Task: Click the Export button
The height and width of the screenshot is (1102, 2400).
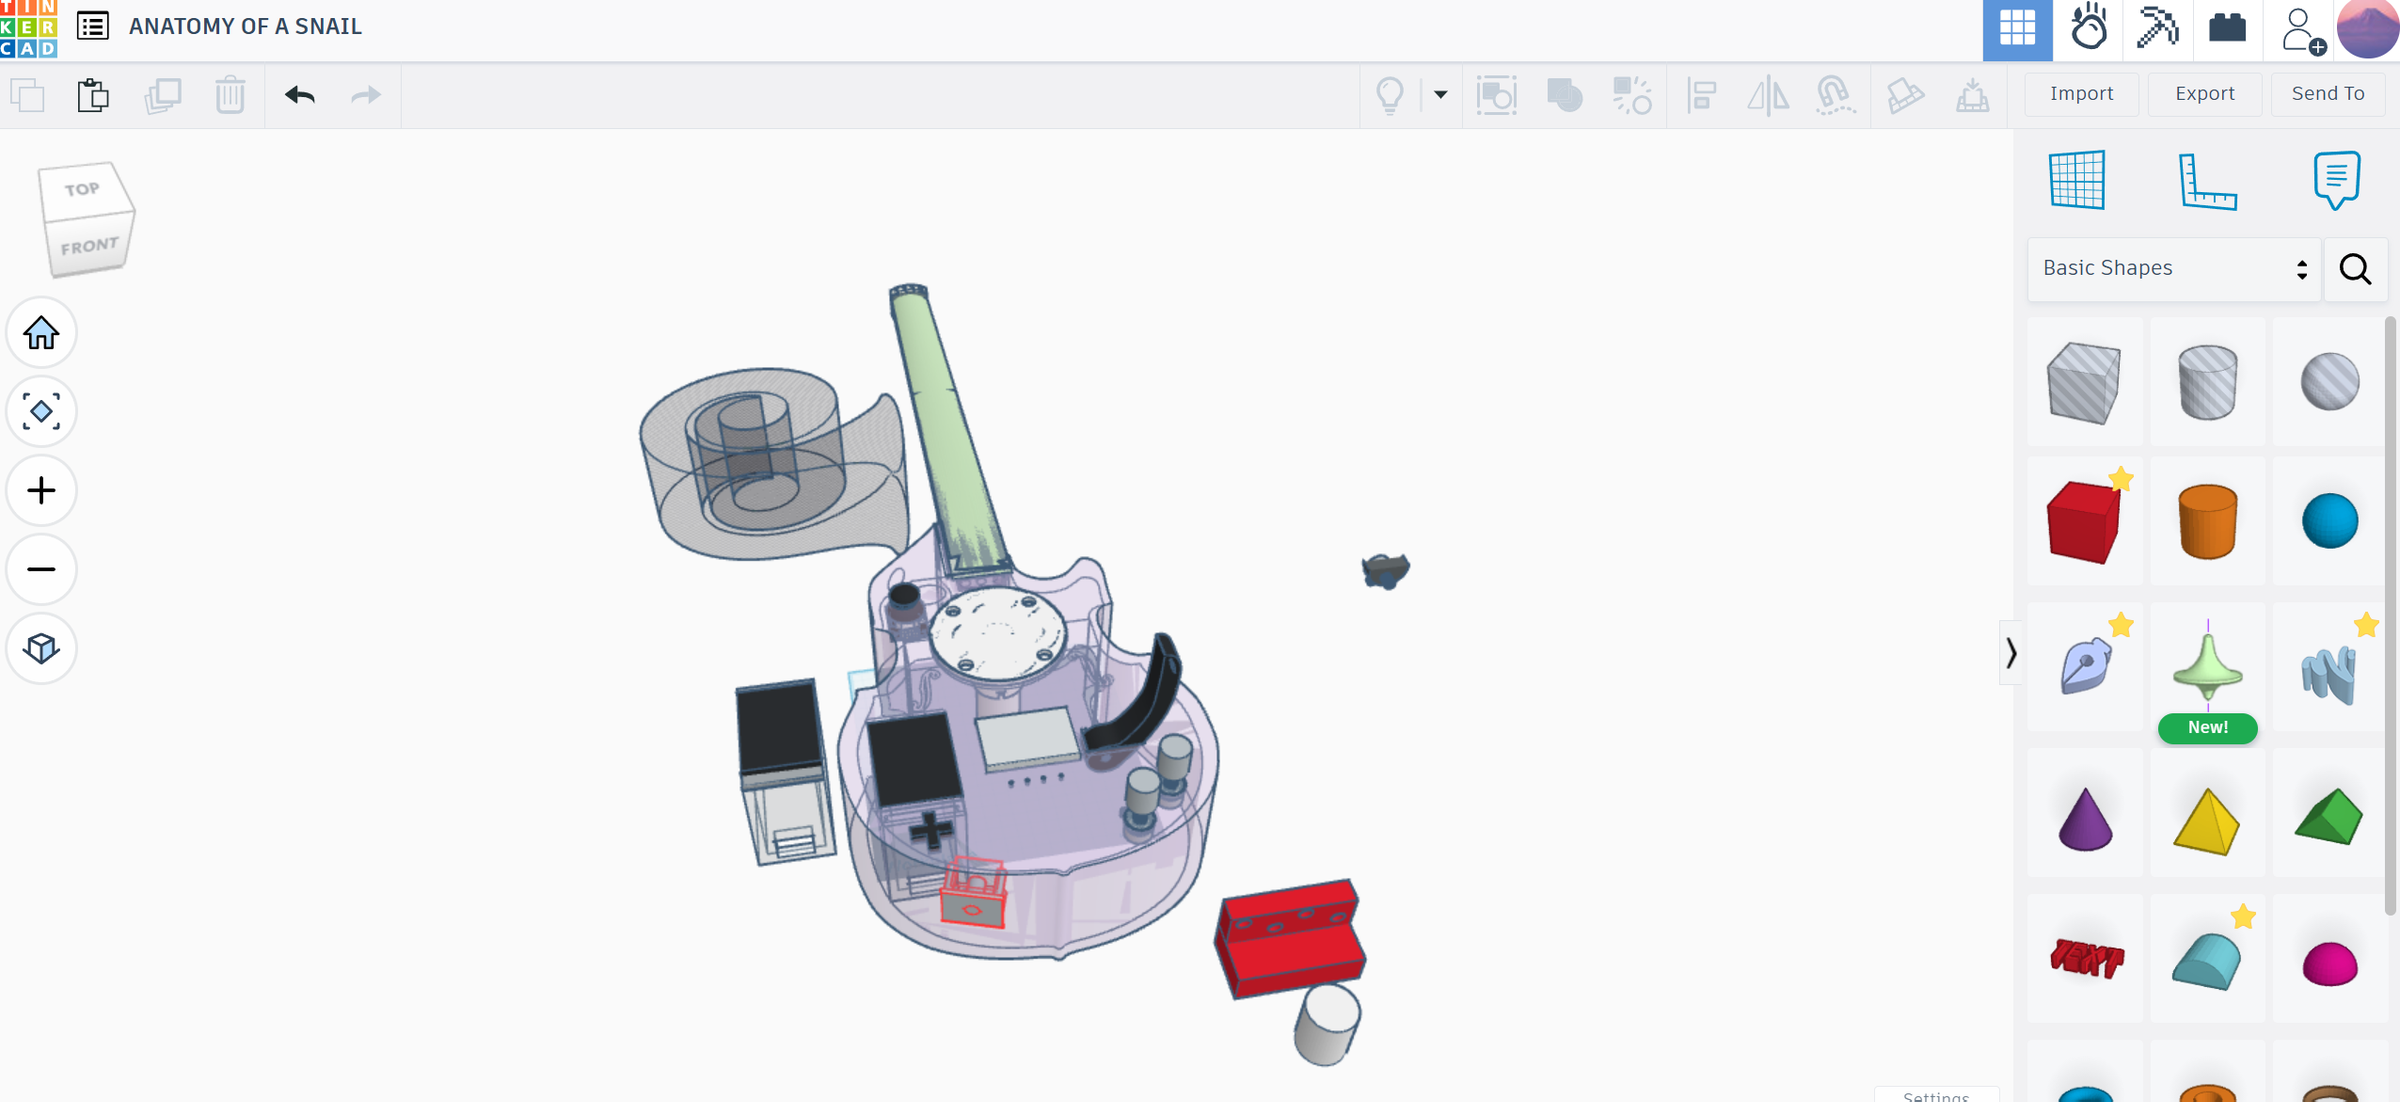Action: 2204,94
